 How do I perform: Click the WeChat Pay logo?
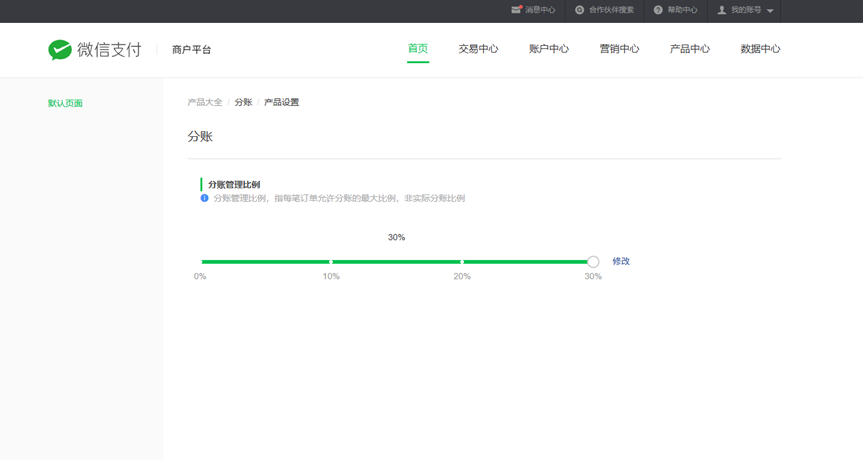tap(95, 50)
